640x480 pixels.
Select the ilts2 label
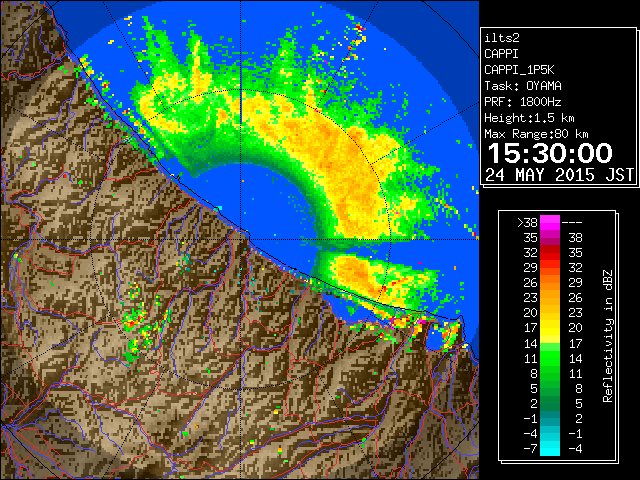(x=502, y=38)
